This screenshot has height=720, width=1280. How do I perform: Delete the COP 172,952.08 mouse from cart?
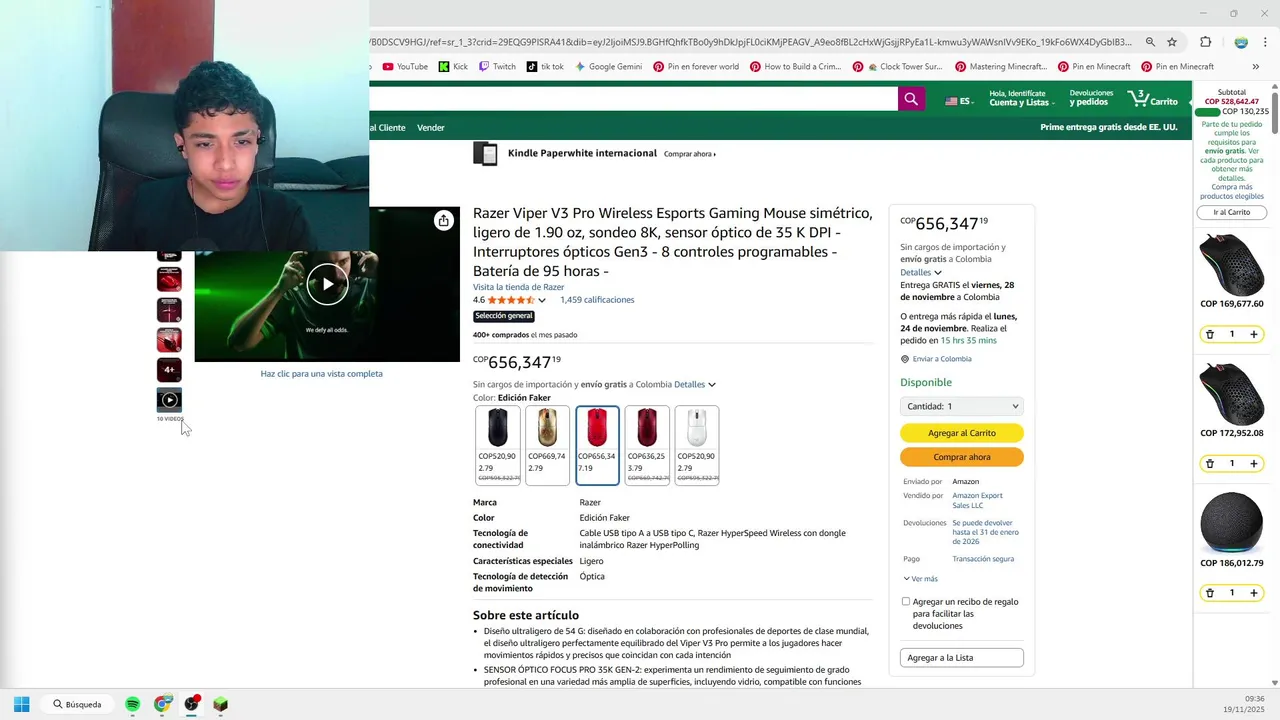(1209, 463)
